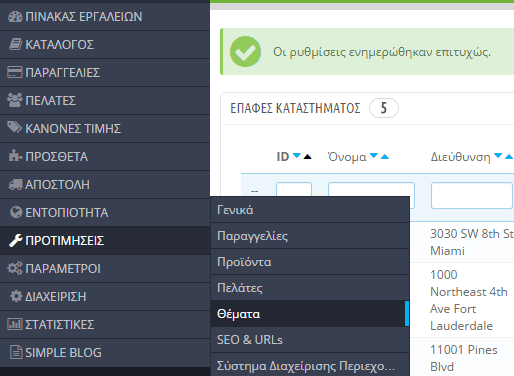Open ΠΑΡΑΓΓΕΛΙΕΣ sidebar menu
514x376 pixels.
click(105, 73)
